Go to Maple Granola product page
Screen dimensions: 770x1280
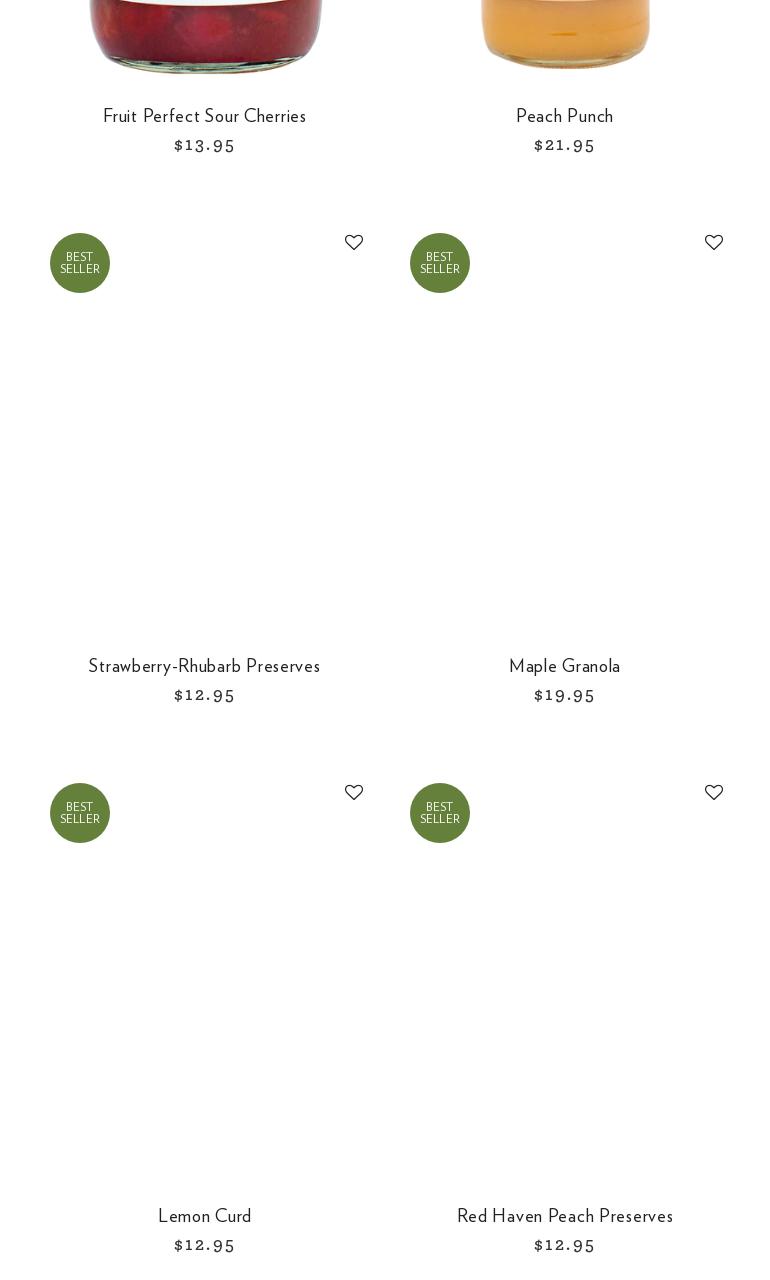564,666
